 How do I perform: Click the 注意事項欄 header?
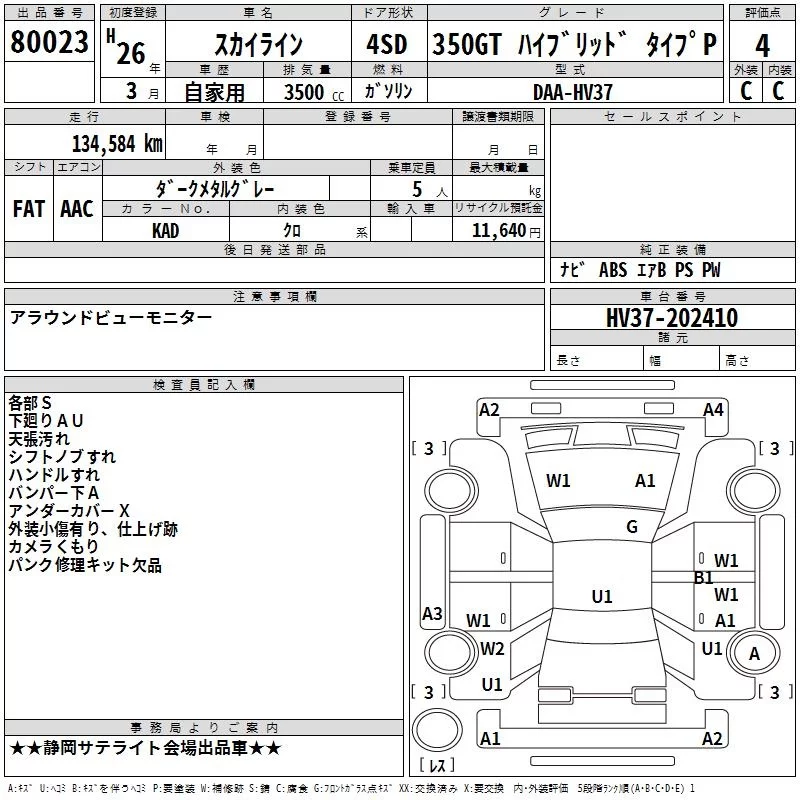[x=274, y=296]
